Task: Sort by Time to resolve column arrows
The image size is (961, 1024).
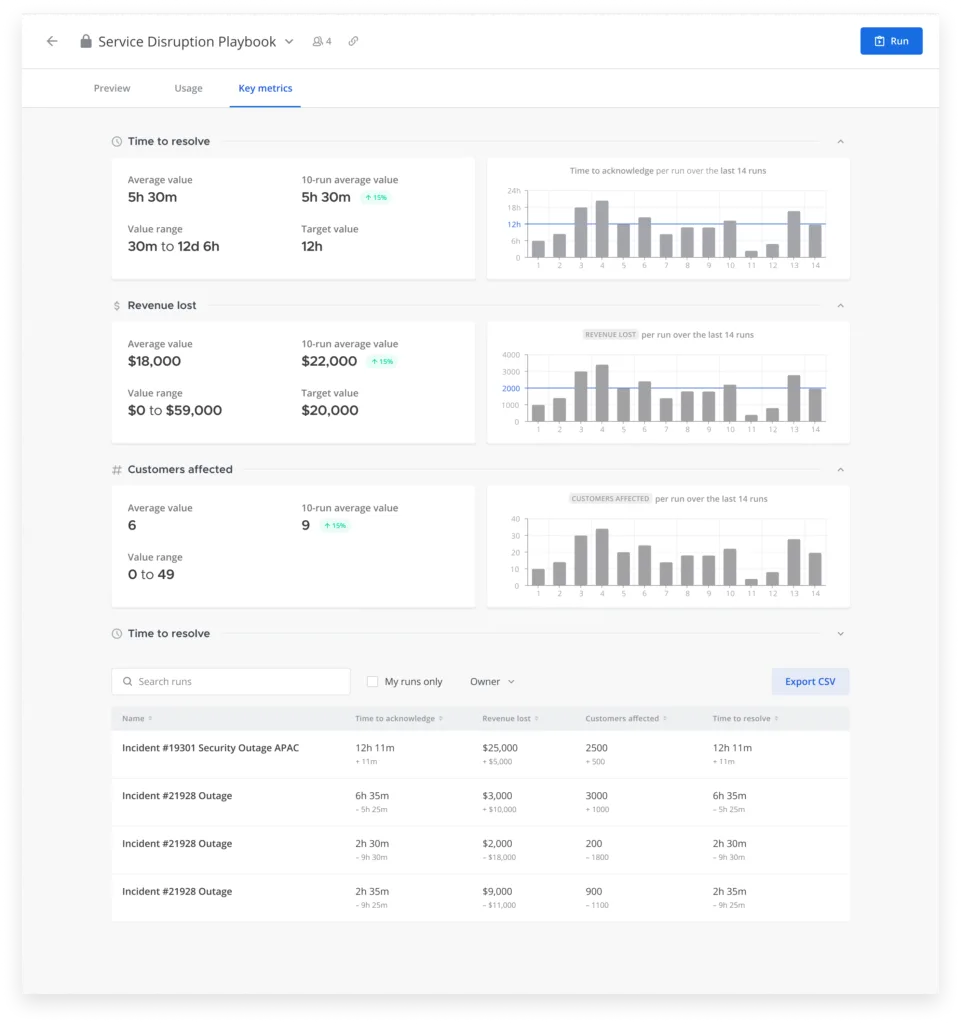Action: click(776, 718)
